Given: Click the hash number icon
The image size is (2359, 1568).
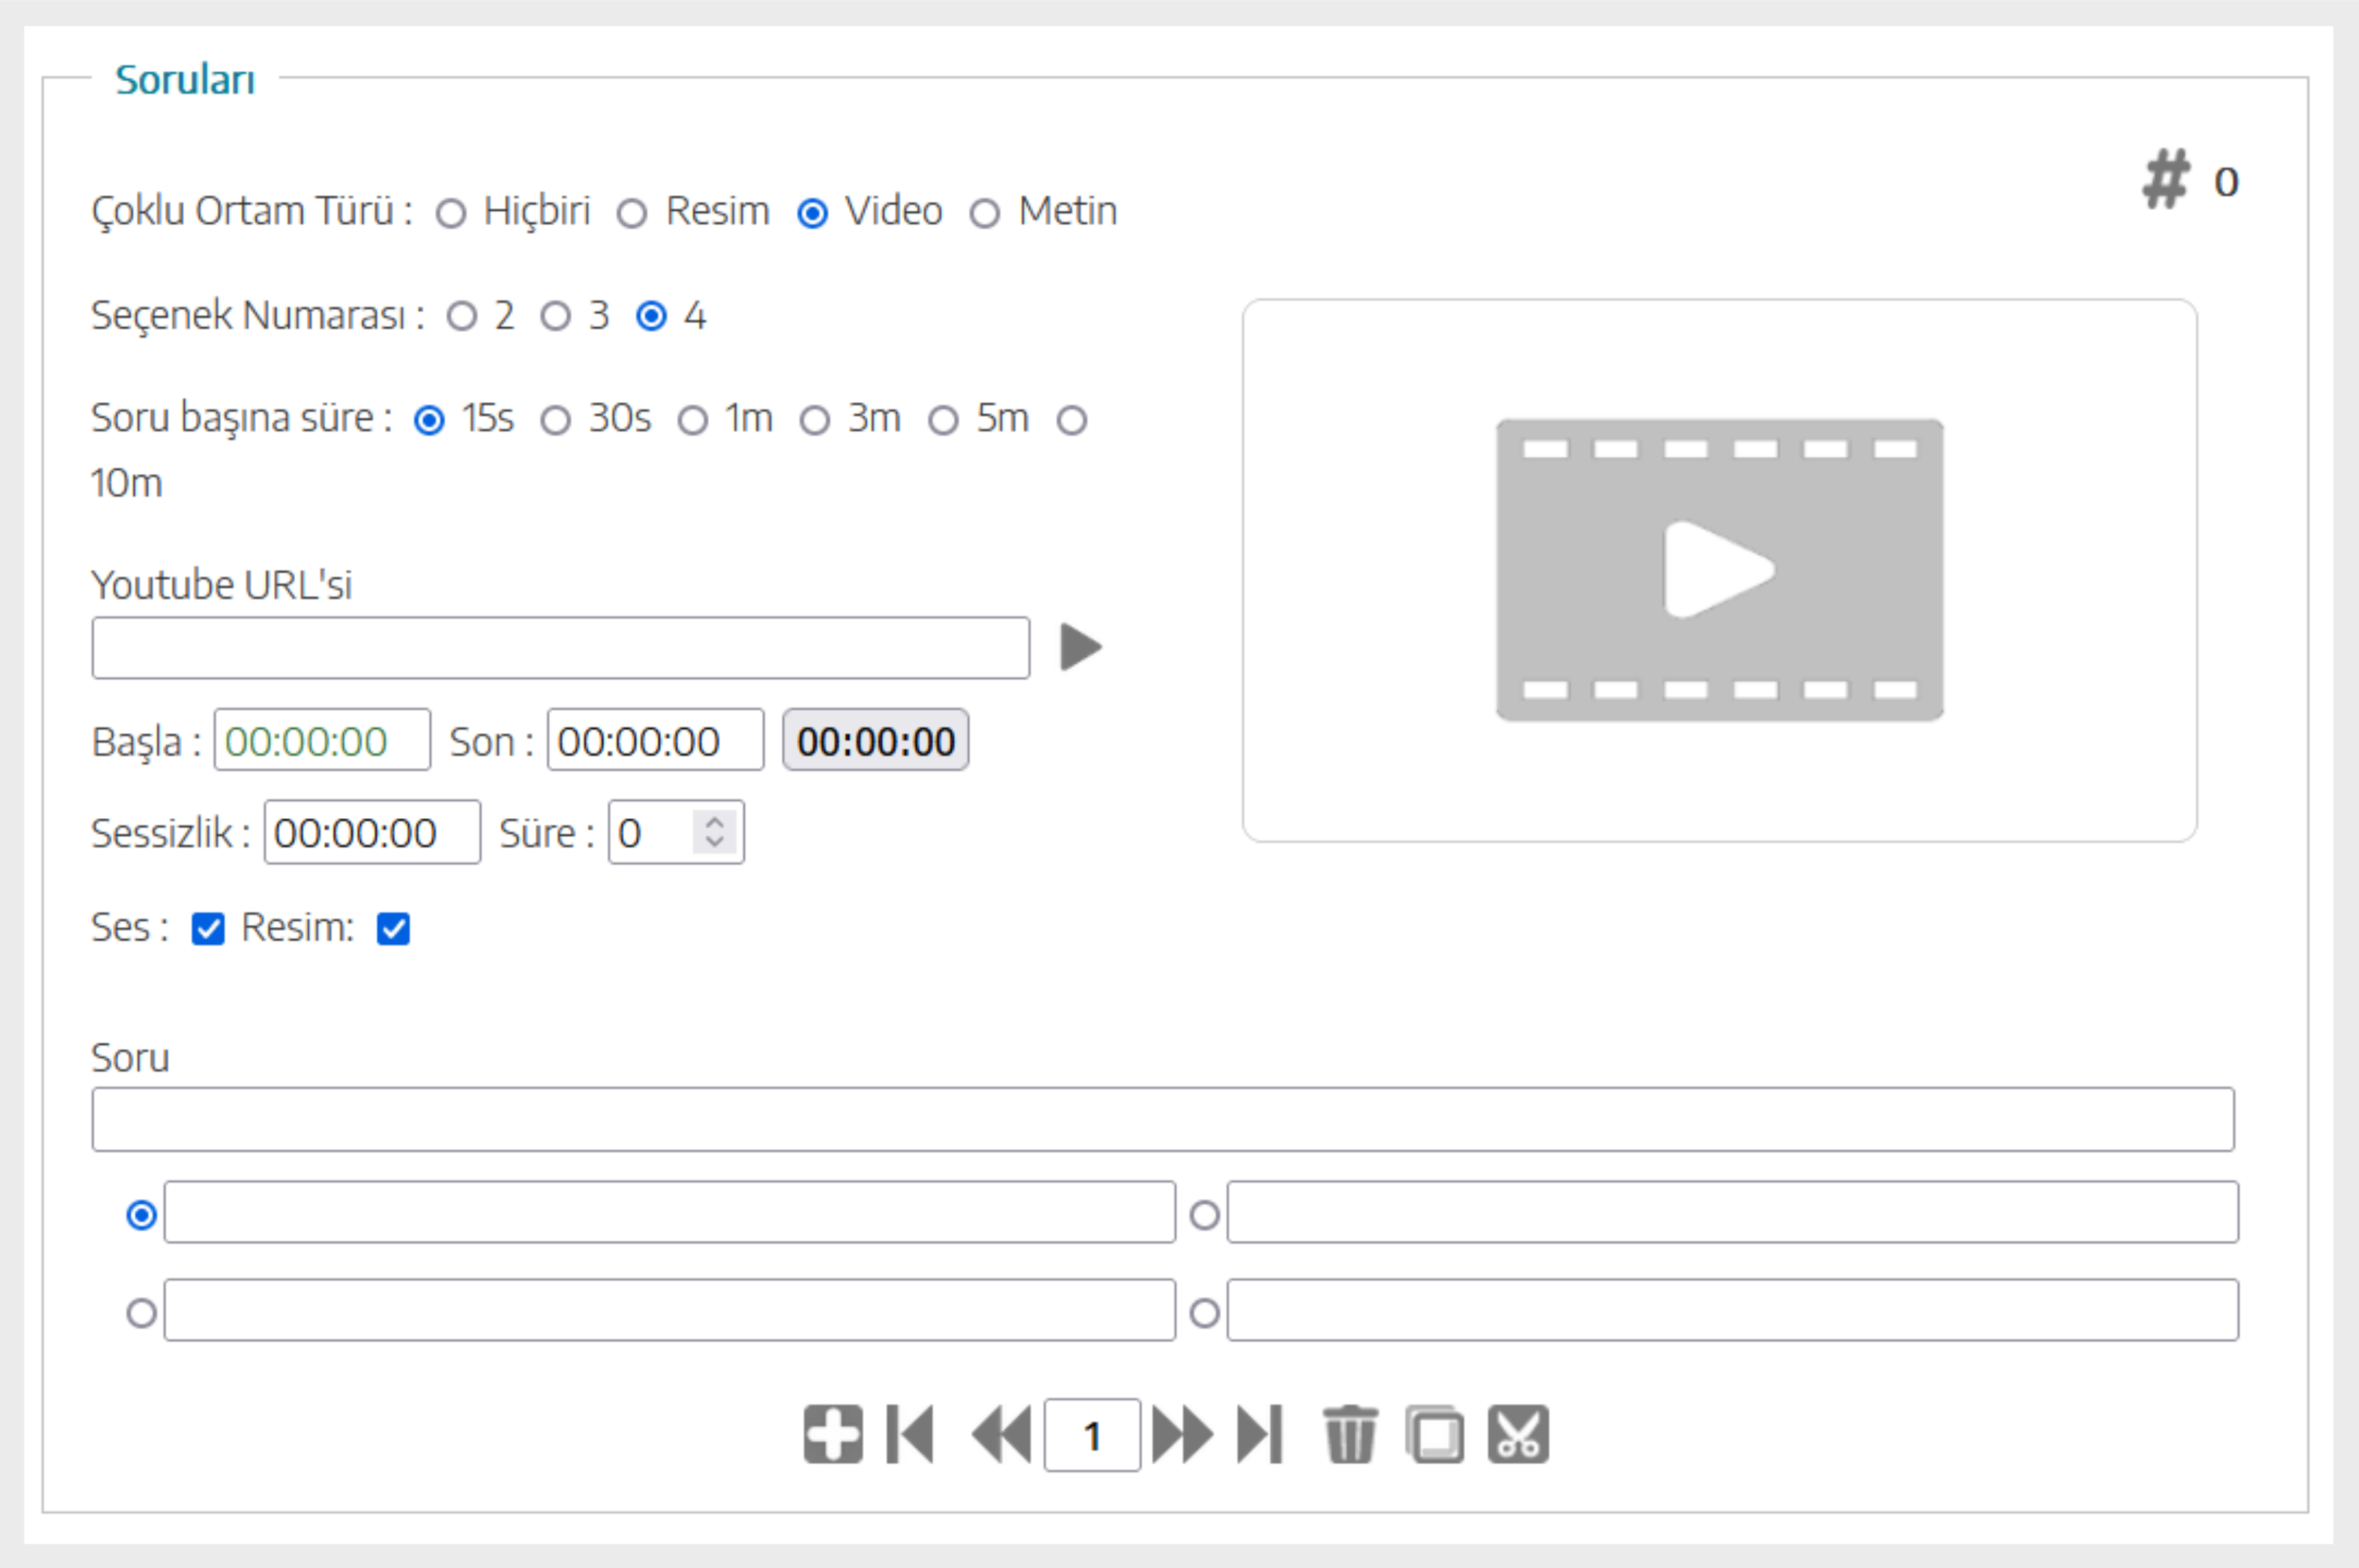Looking at the screenshot, I should (x=2165, y=179).
